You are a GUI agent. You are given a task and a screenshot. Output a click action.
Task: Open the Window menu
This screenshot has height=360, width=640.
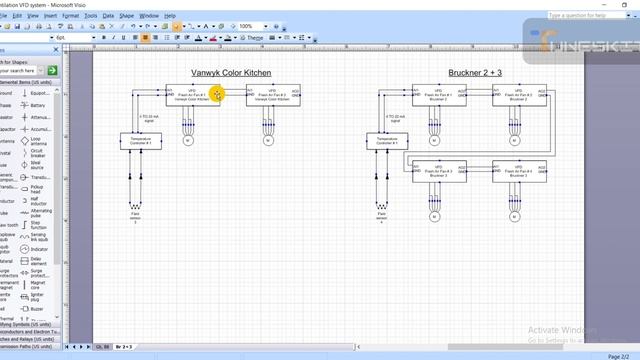pyautogui.click(x=149, y=16)
